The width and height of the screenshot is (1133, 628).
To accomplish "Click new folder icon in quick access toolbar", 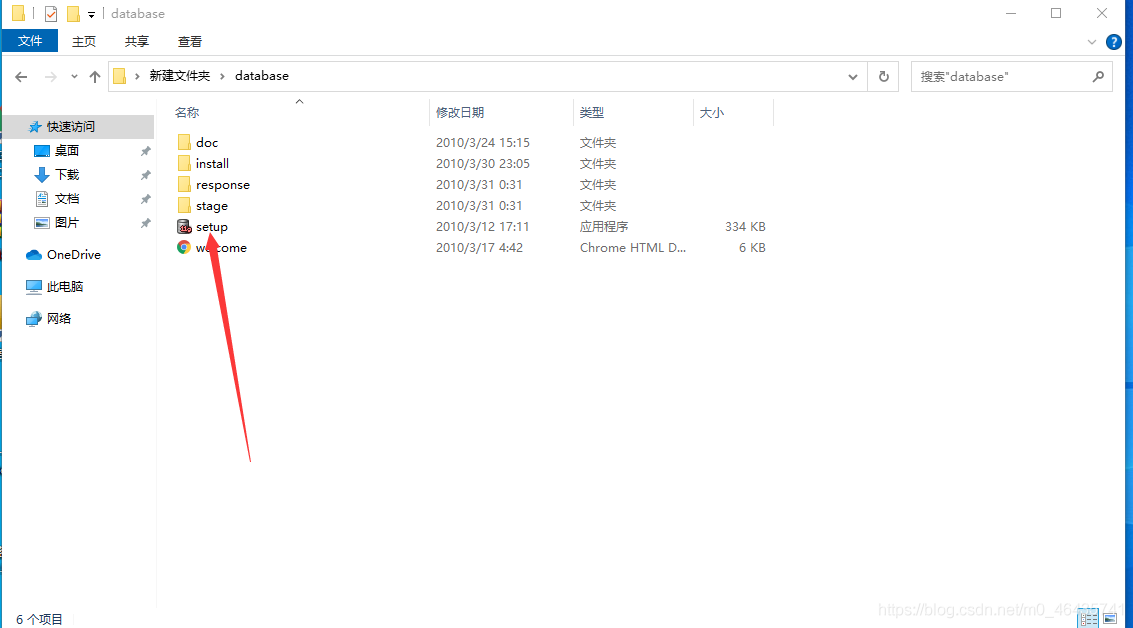I will click(x=73, y=14).
